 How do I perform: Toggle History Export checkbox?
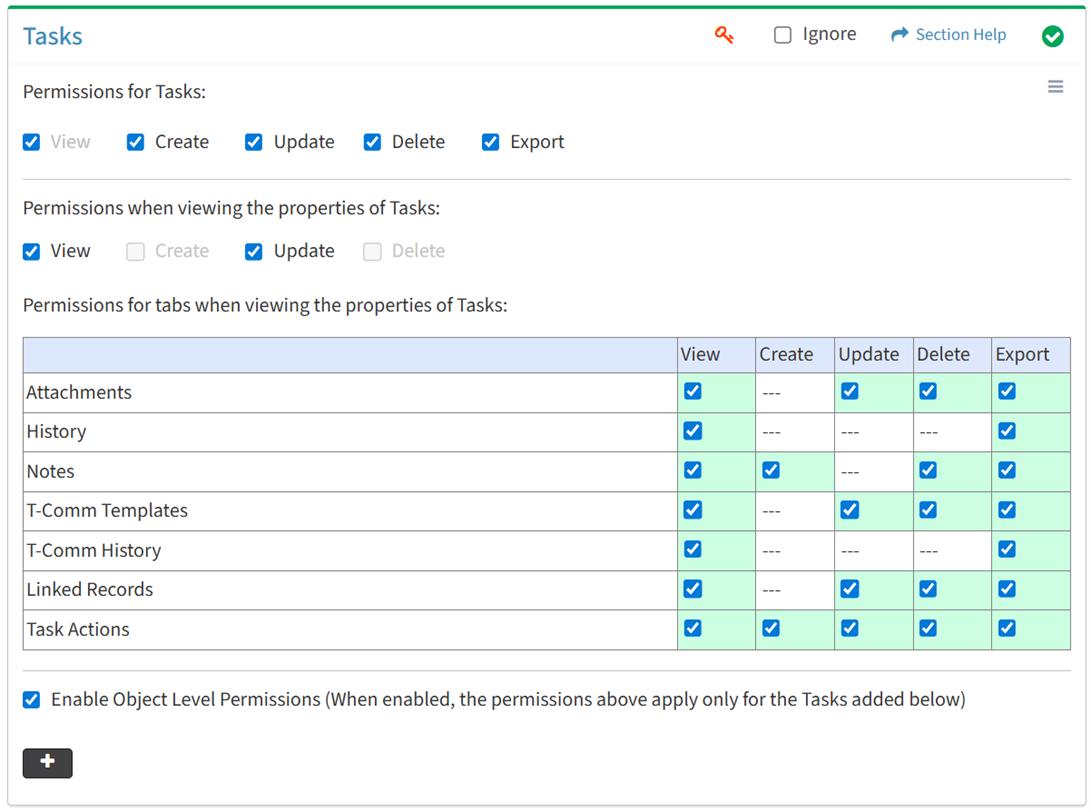[1007, 431]
